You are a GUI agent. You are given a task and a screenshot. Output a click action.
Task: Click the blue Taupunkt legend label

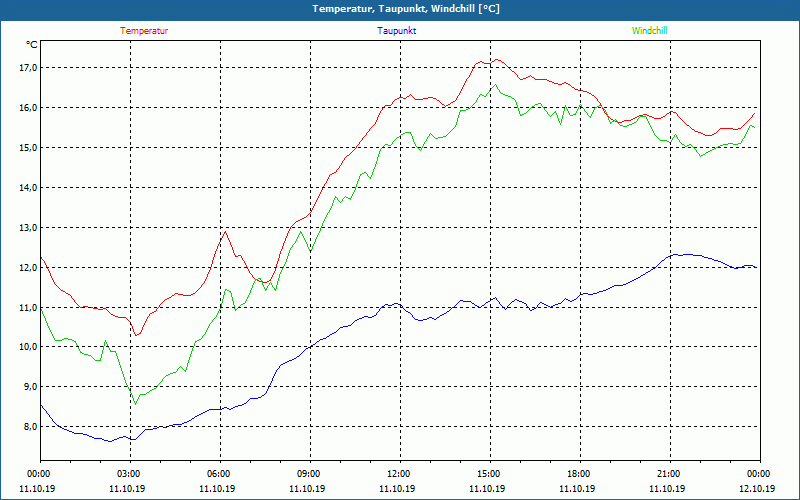pos(396,31)
